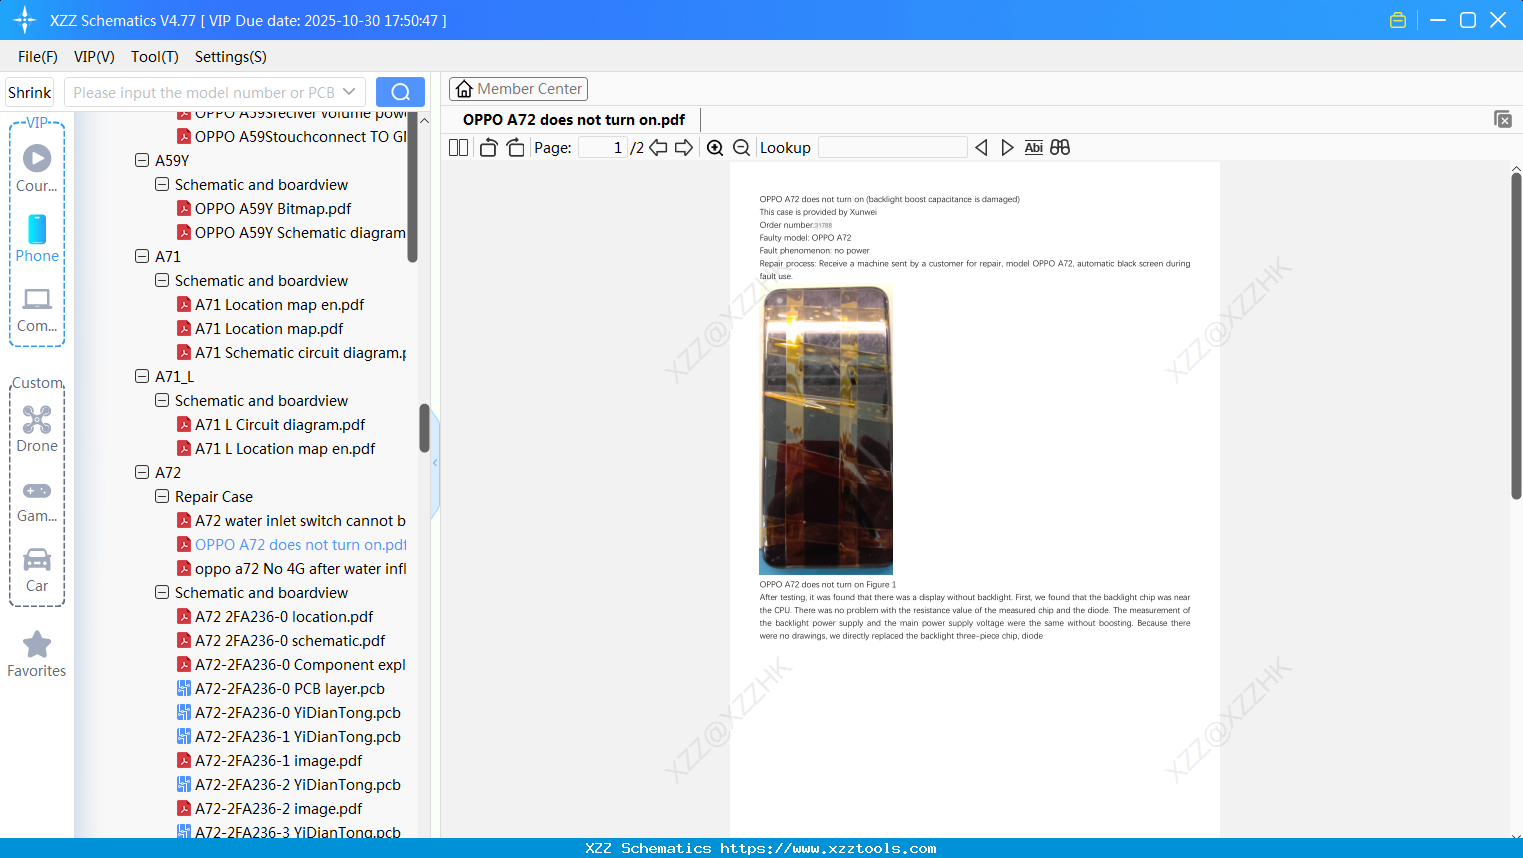The image size is (1523, 858).
Task: Click the Shrink button
Action: 30,92
